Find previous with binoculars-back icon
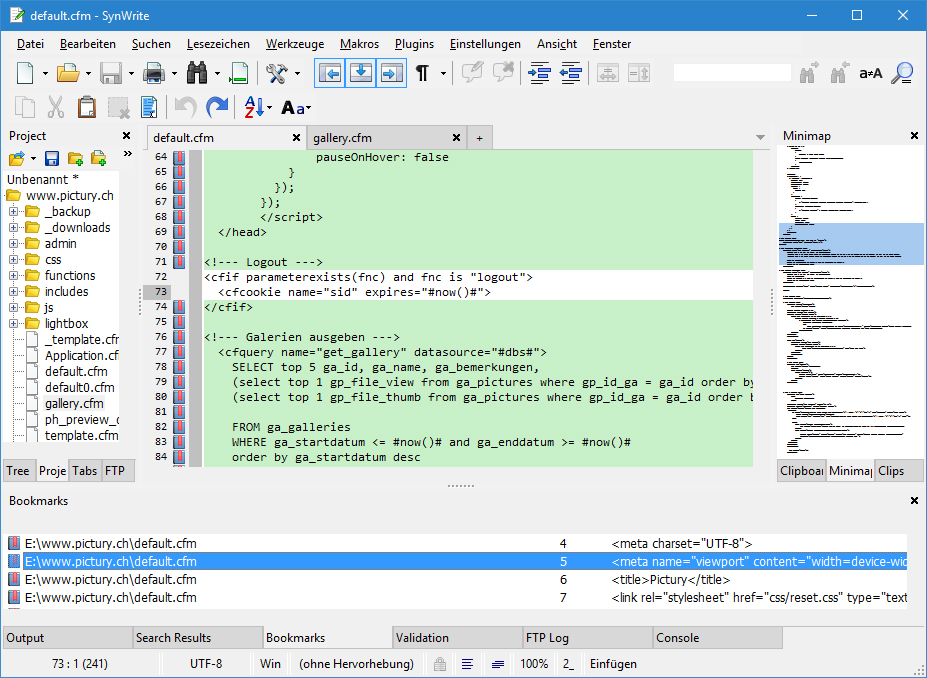927x678 pixels. (x=840, y=73)
